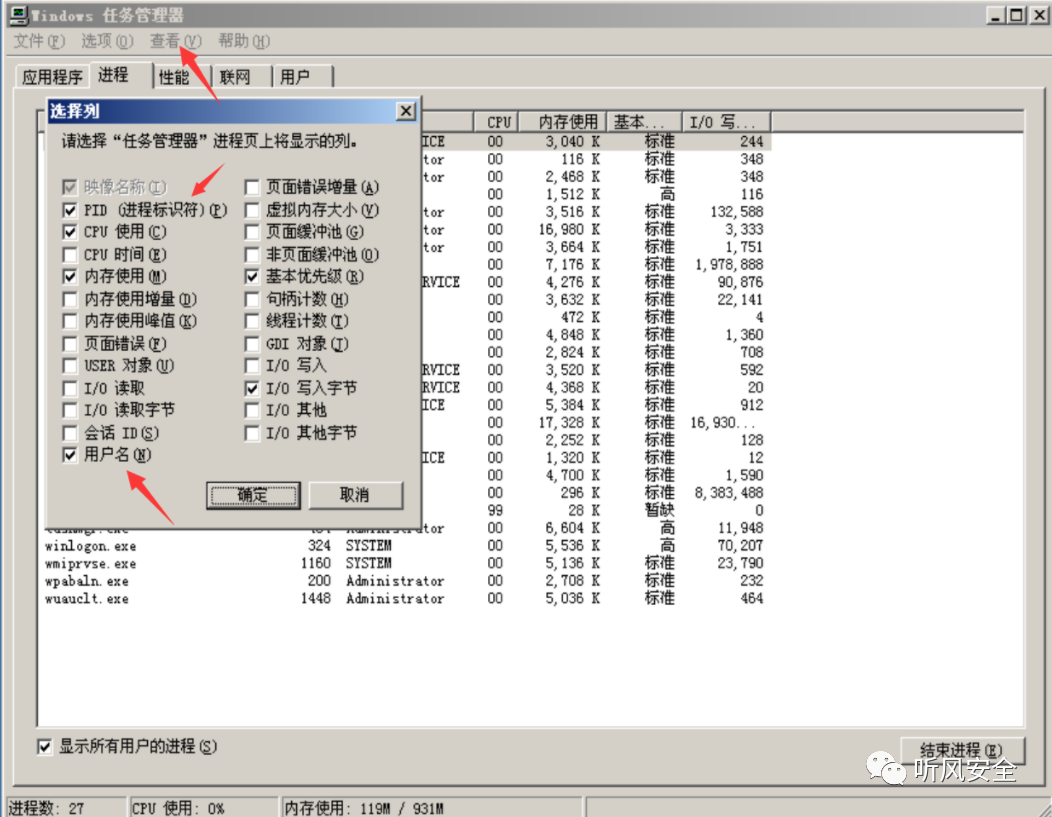
Task: Click 内存使用: 119M / 931M status
Action: 431,808
